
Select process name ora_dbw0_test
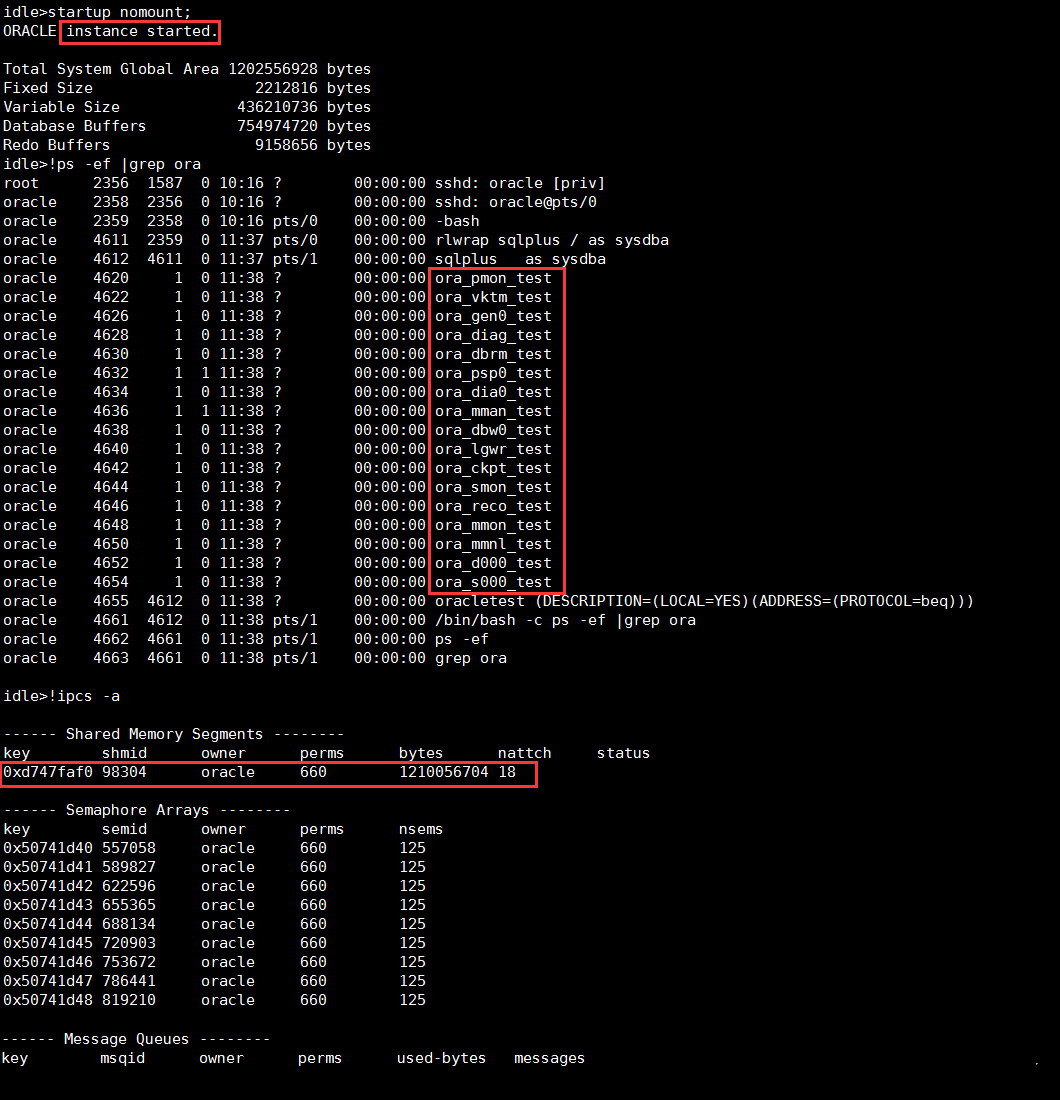pyautogui.click(x=493, y=429)
